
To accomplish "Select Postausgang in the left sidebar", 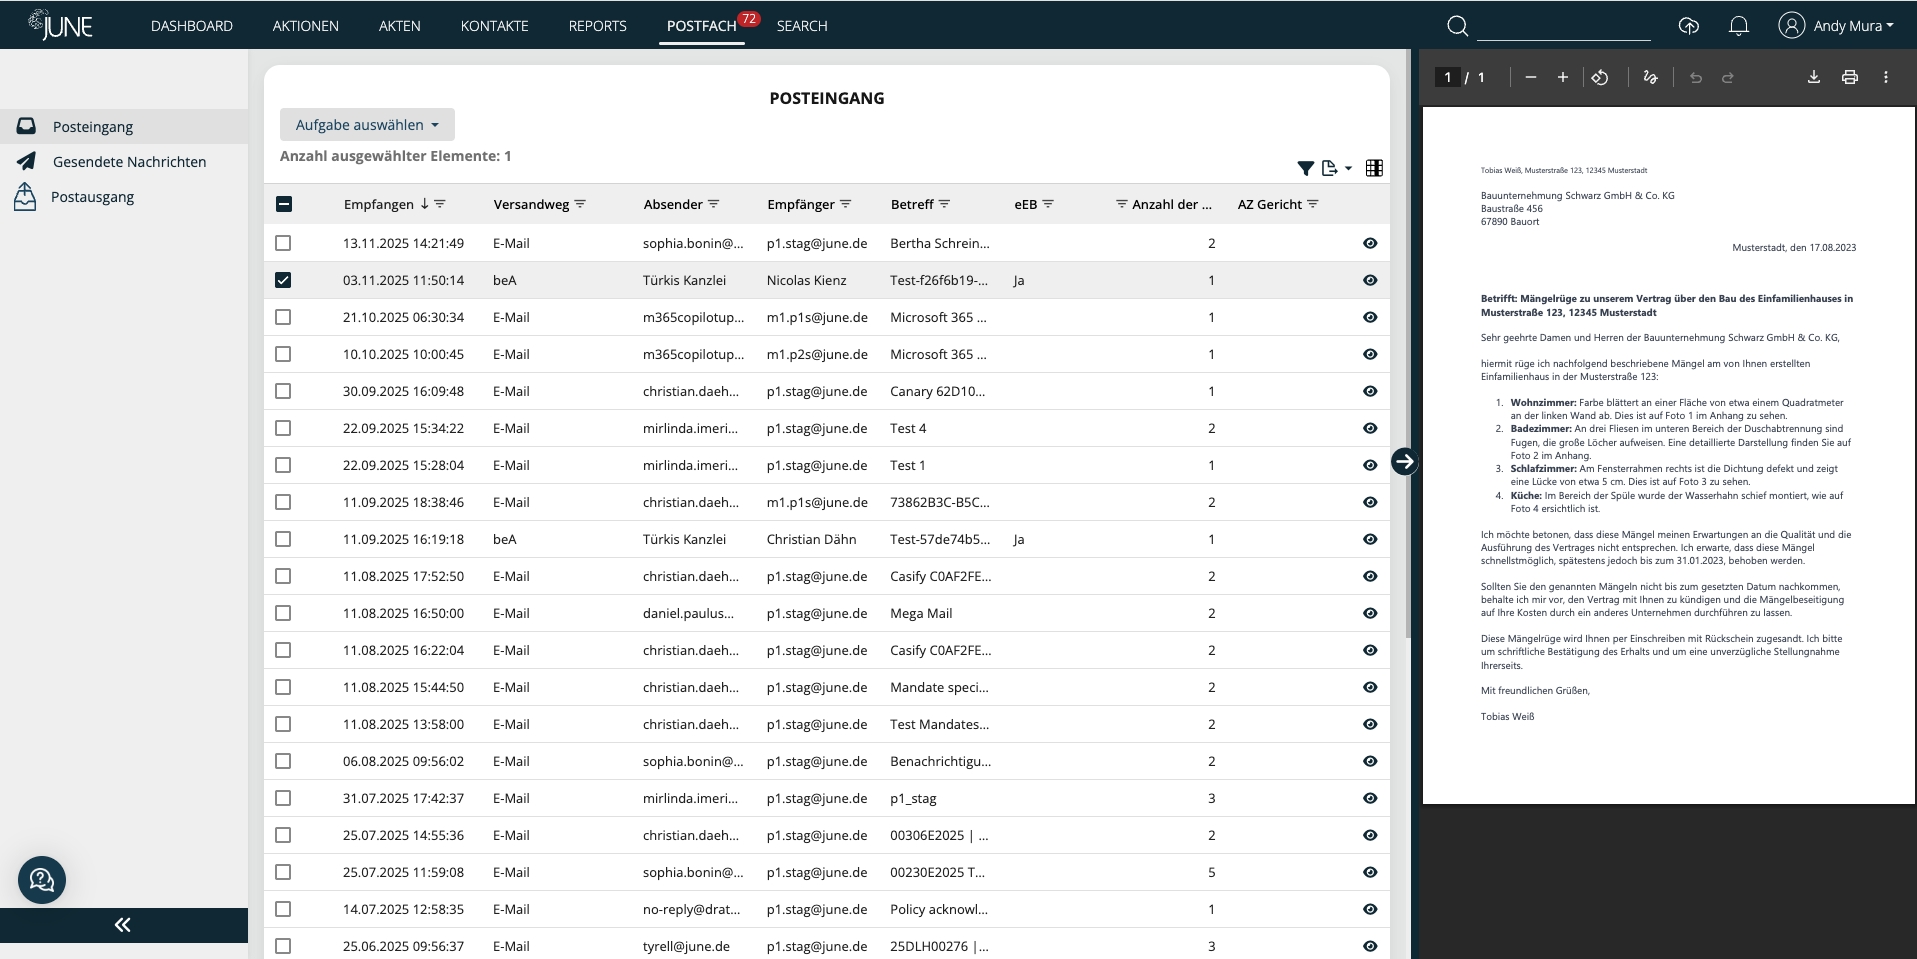I will pos(93,196).
